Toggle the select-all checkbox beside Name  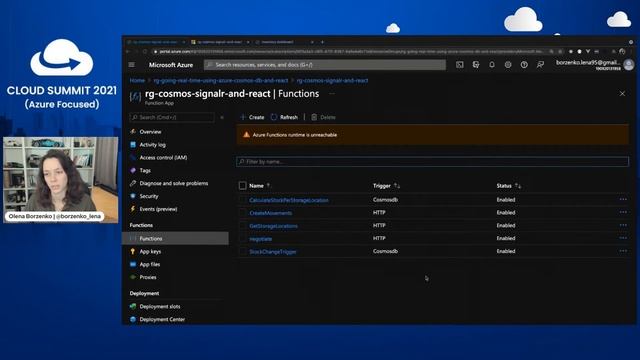[x=242, y=186]
